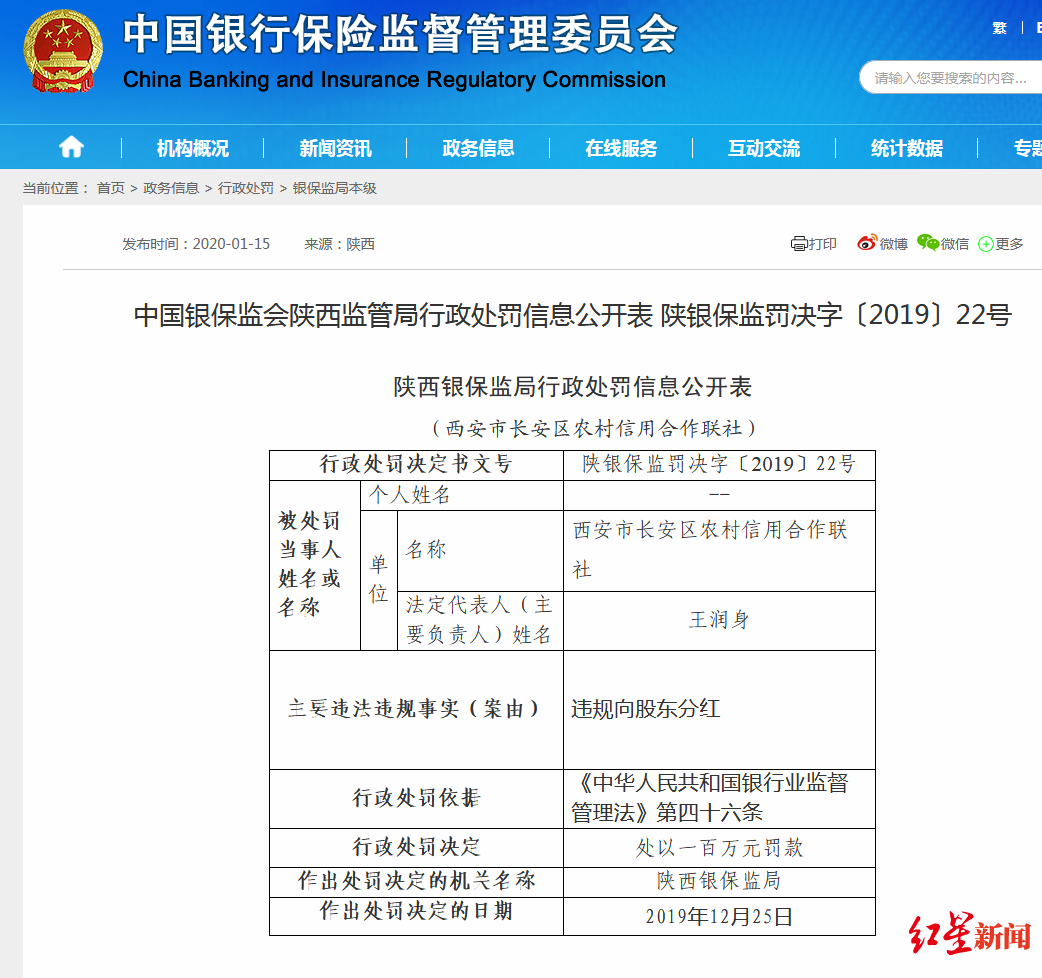Click the cell 王润身

(x=719, y=621)
